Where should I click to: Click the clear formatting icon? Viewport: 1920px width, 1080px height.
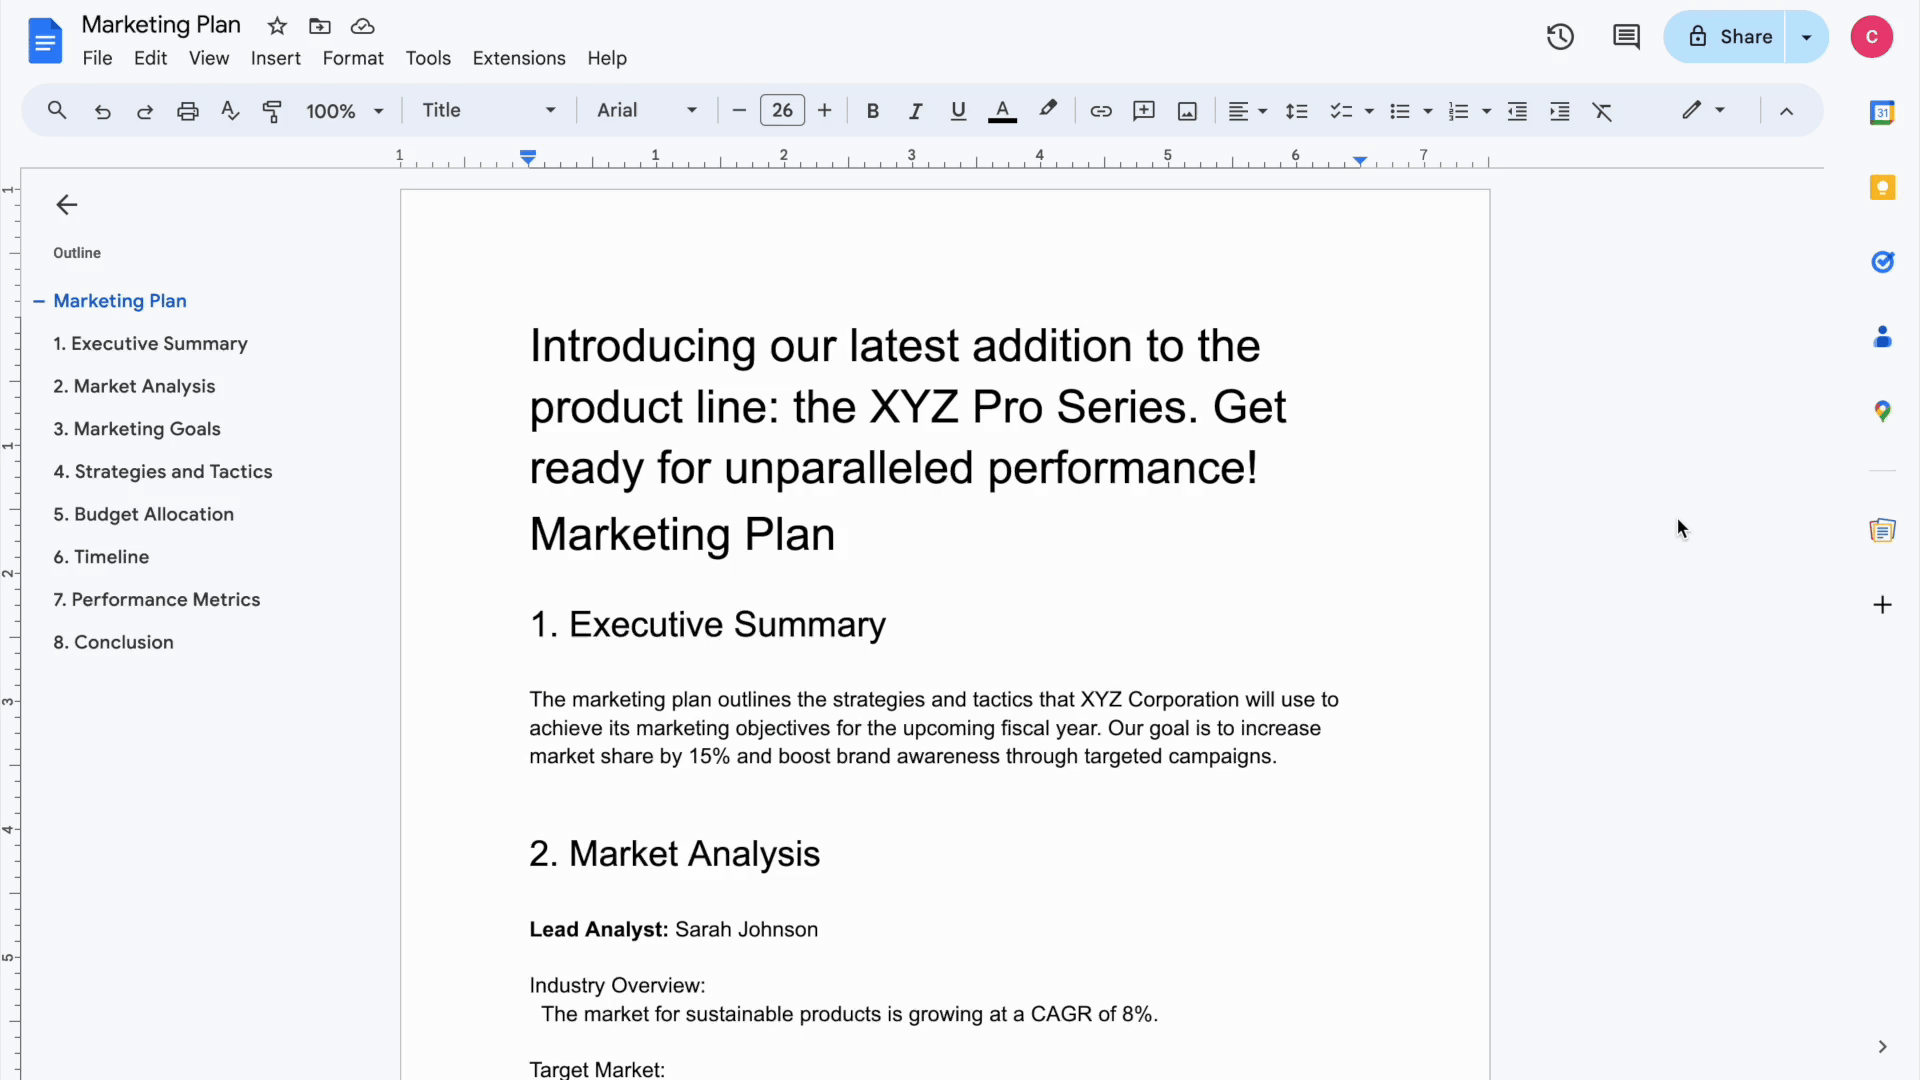point(1602,111)
